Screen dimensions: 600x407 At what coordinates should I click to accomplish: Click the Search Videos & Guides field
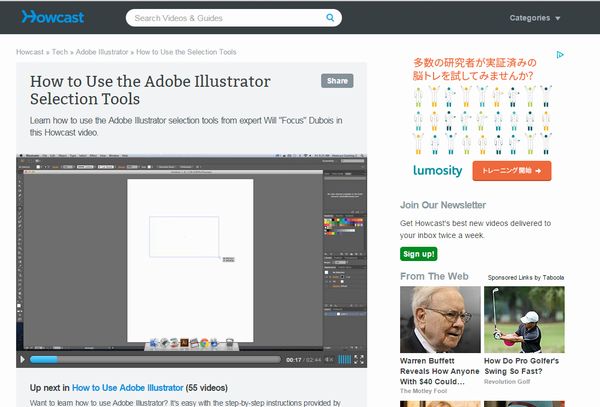coord(233,18)
